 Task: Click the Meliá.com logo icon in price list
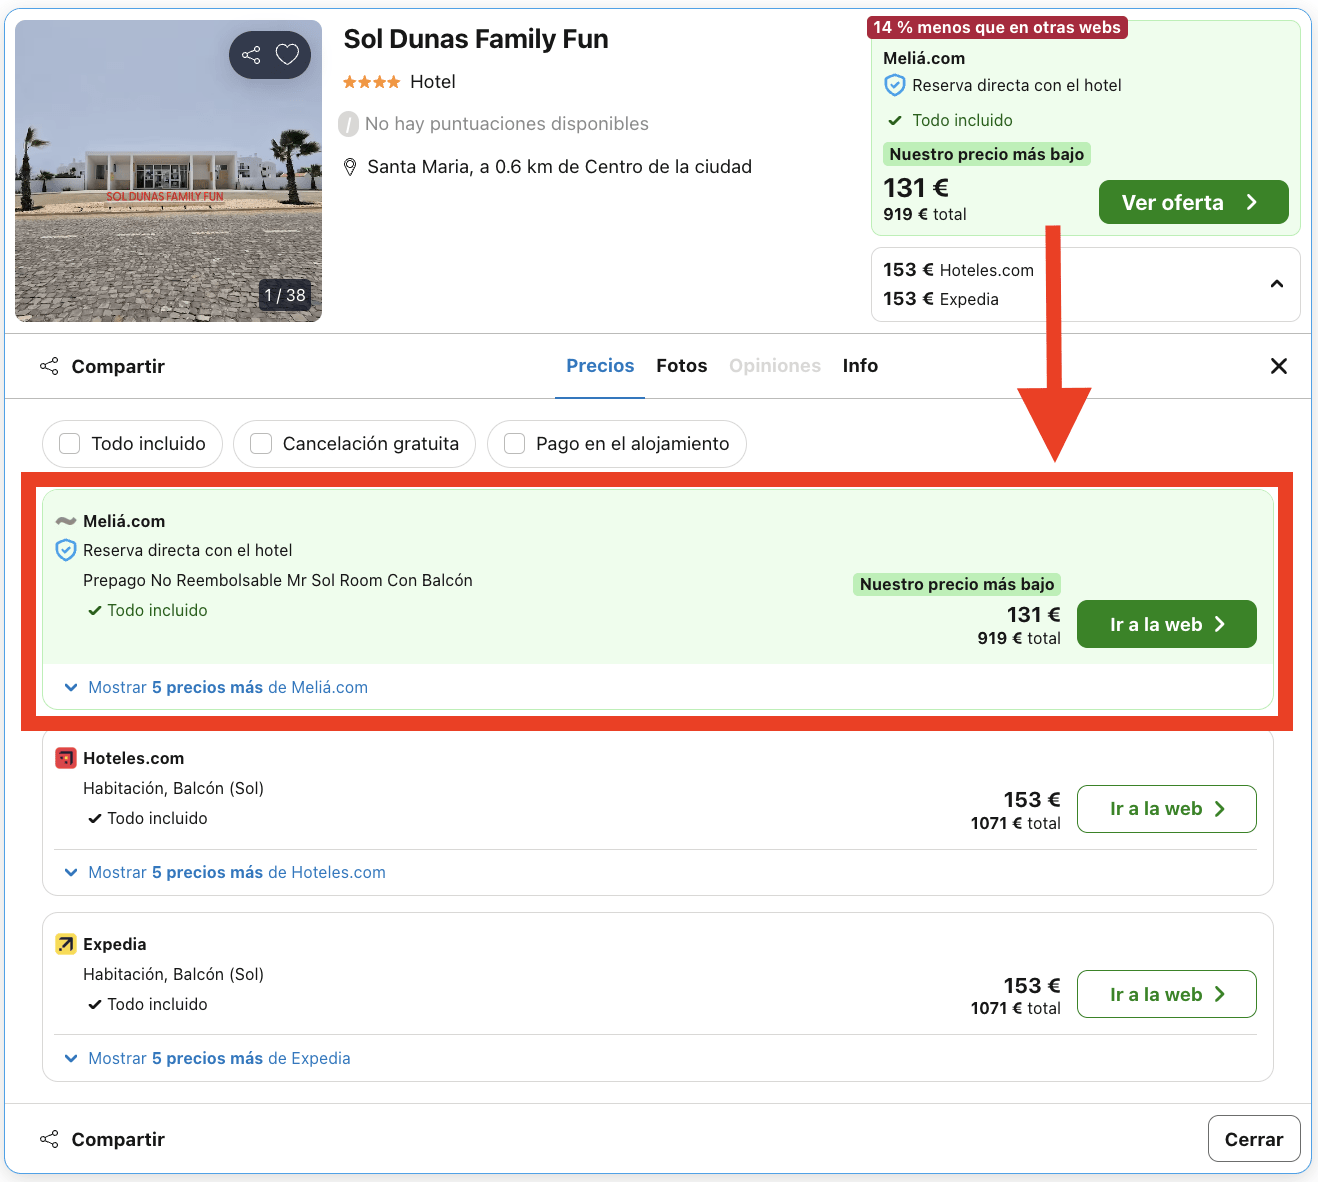[x=66, y=521]
